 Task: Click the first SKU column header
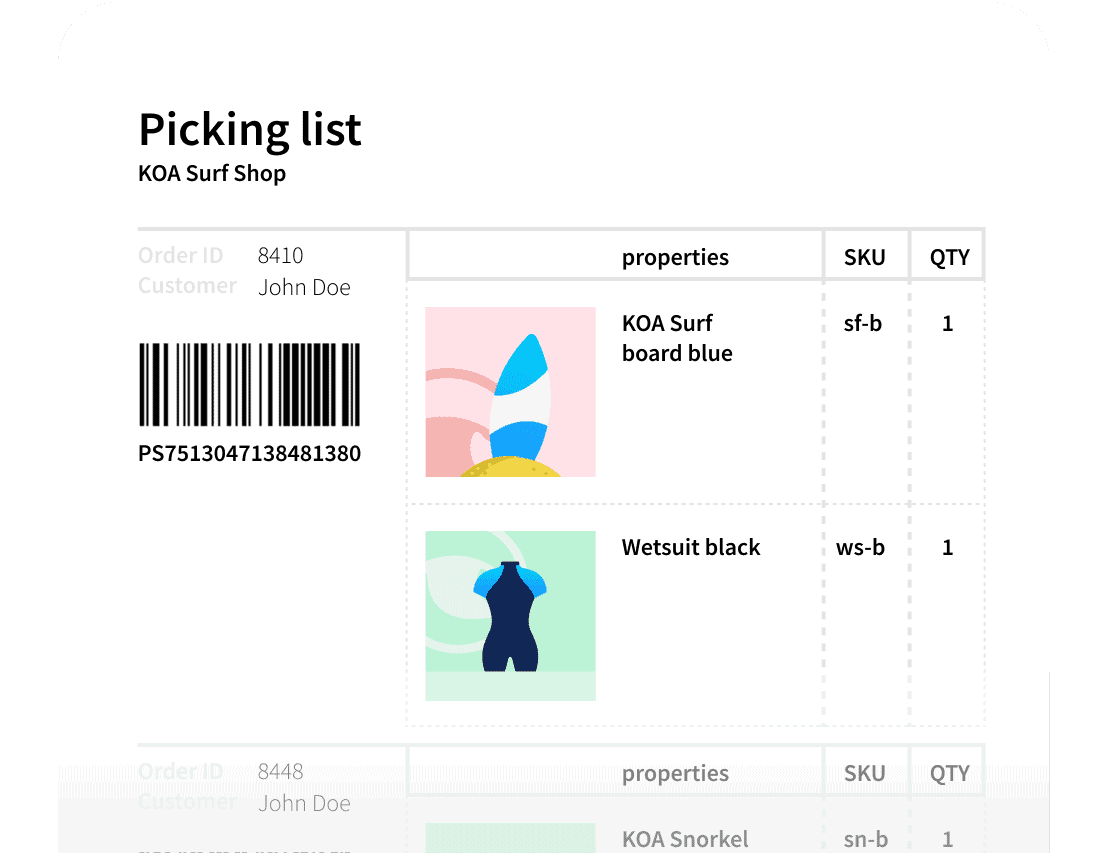point(864,257)
